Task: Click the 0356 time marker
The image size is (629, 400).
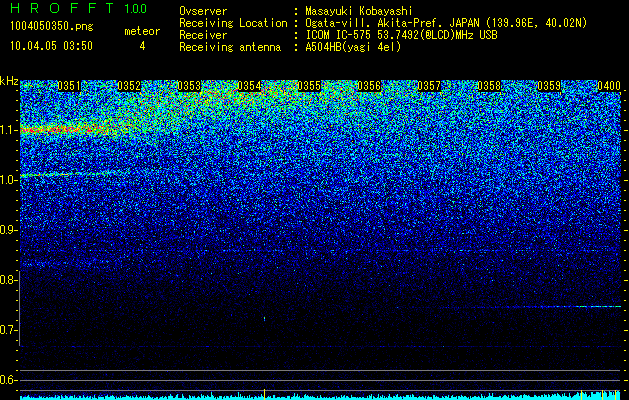Action: (x=369, y=86)
